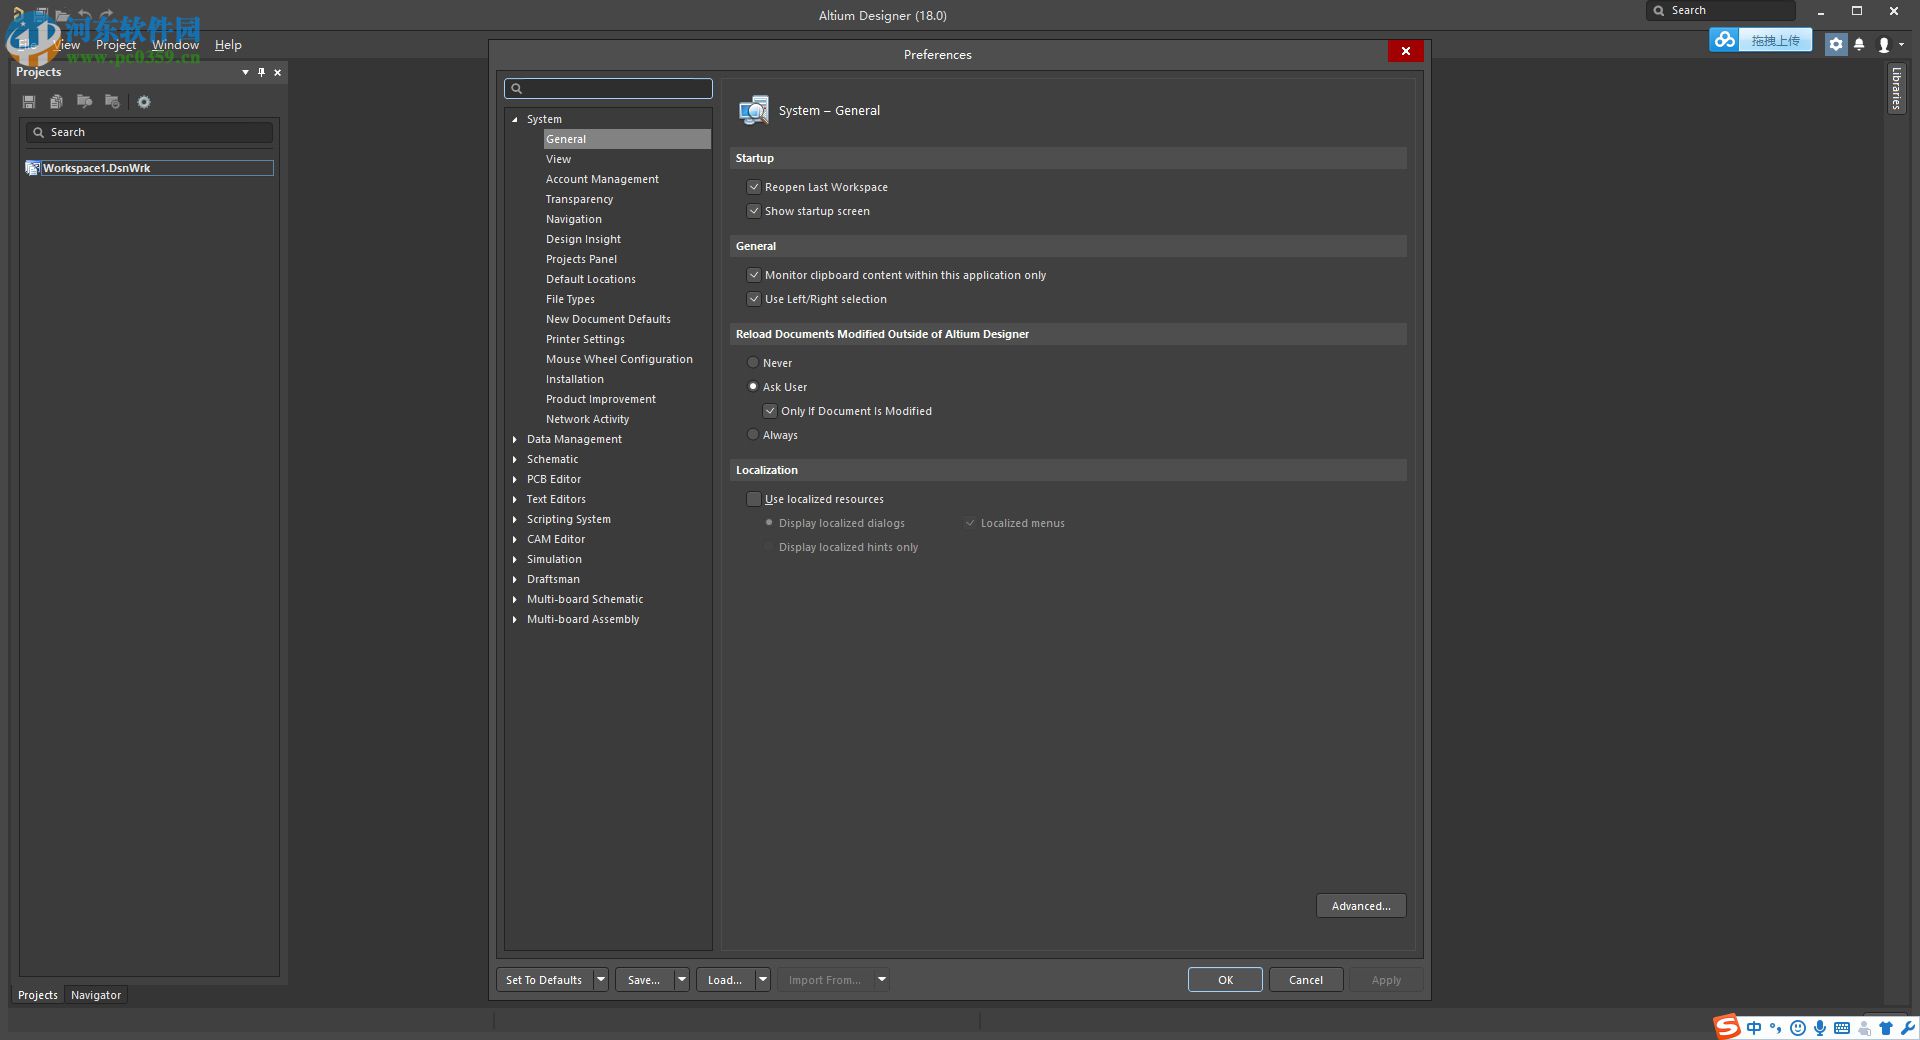The width and height of the screenshot is (1920, 1040).
Task: Close the Preferences dialog with red X
Action: click(1406, 51)
